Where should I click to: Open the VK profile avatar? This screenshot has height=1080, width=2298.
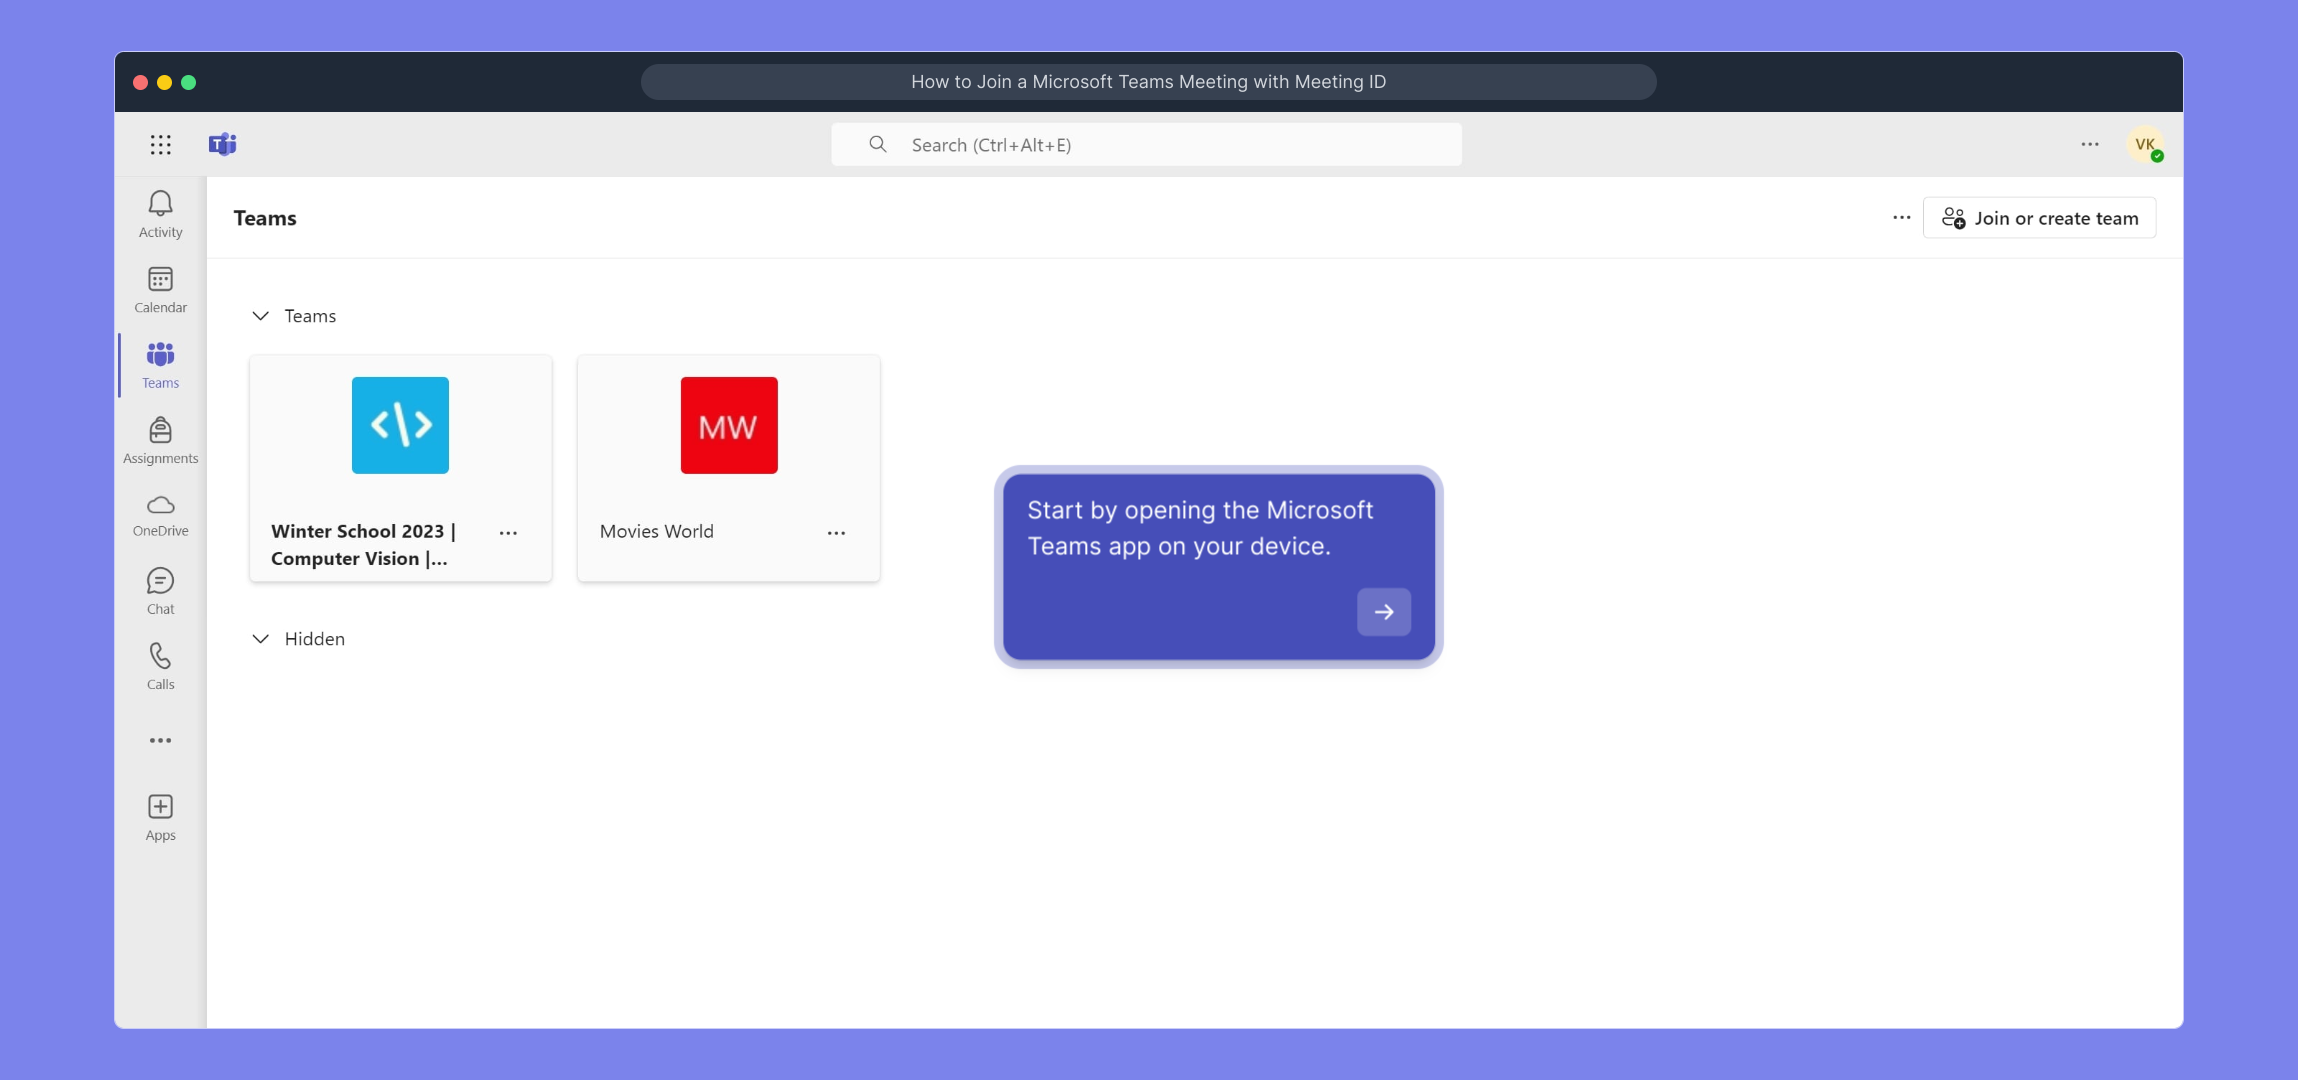click(2144, 145)
